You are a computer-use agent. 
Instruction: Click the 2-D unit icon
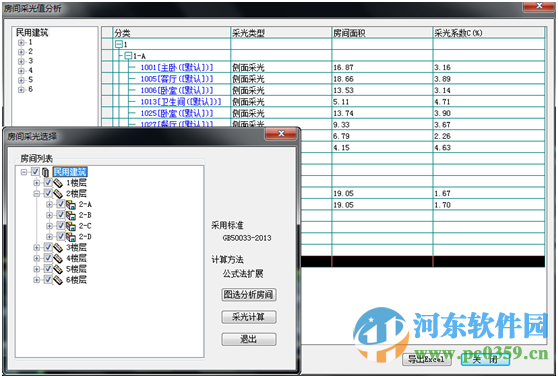coord(71,237)
